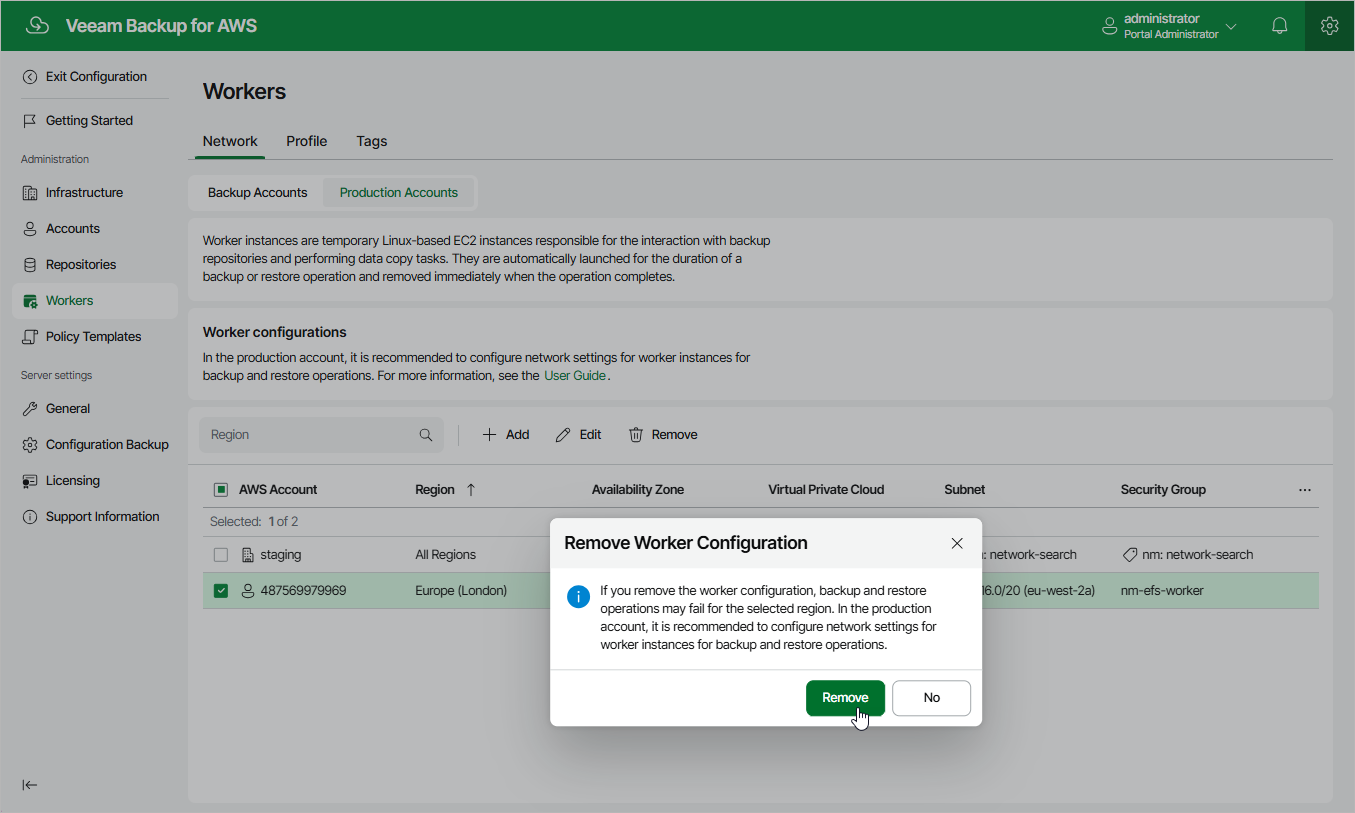Open Policy Templates in the sidebar
This screenshot has width=1355, height=813.
point(95,337)
